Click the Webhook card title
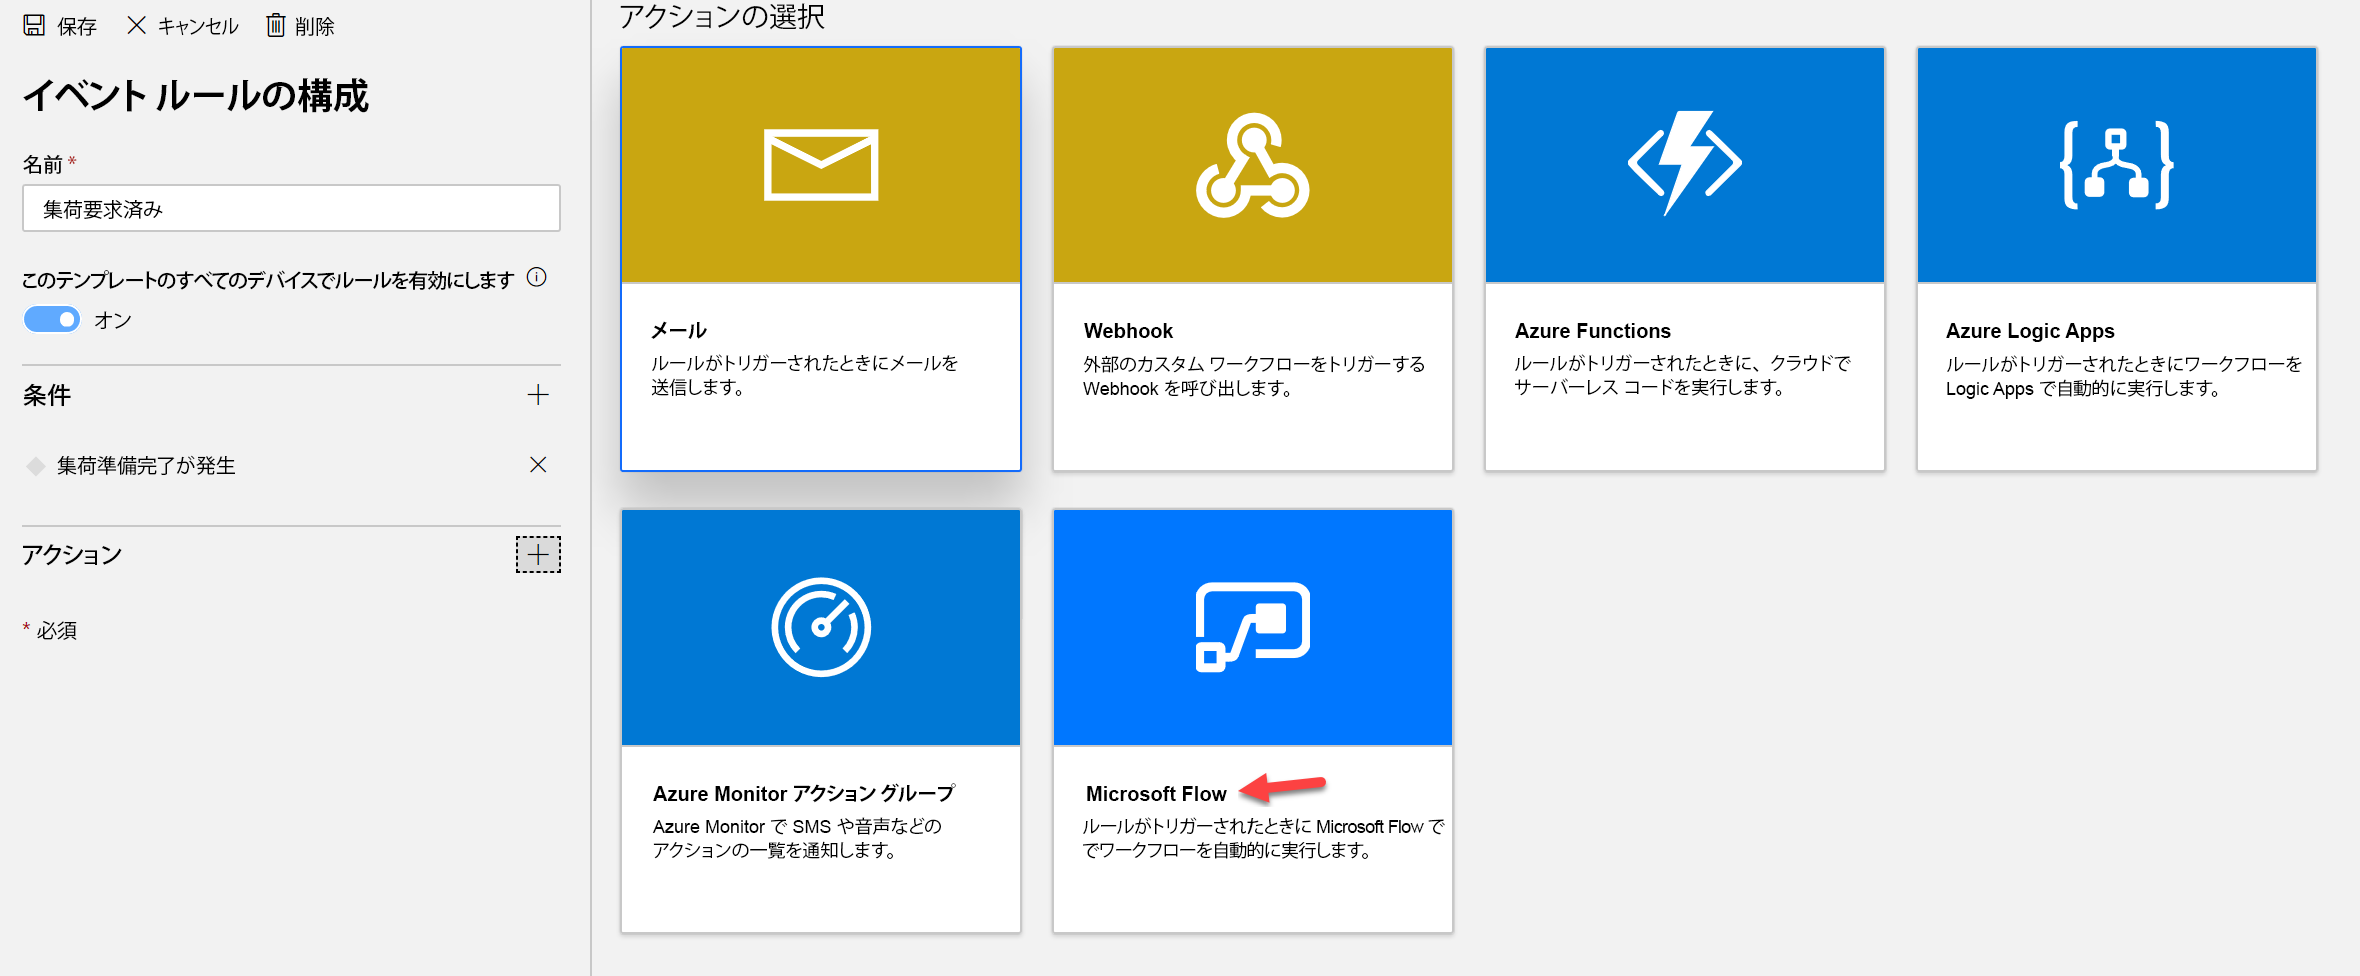 coord(1128,331)
